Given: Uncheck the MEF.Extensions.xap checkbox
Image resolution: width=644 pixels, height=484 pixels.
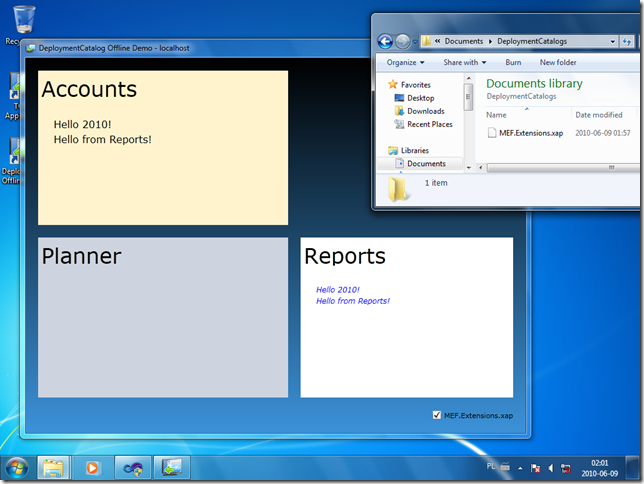Looking at the screenshot, I should (437, 415).
